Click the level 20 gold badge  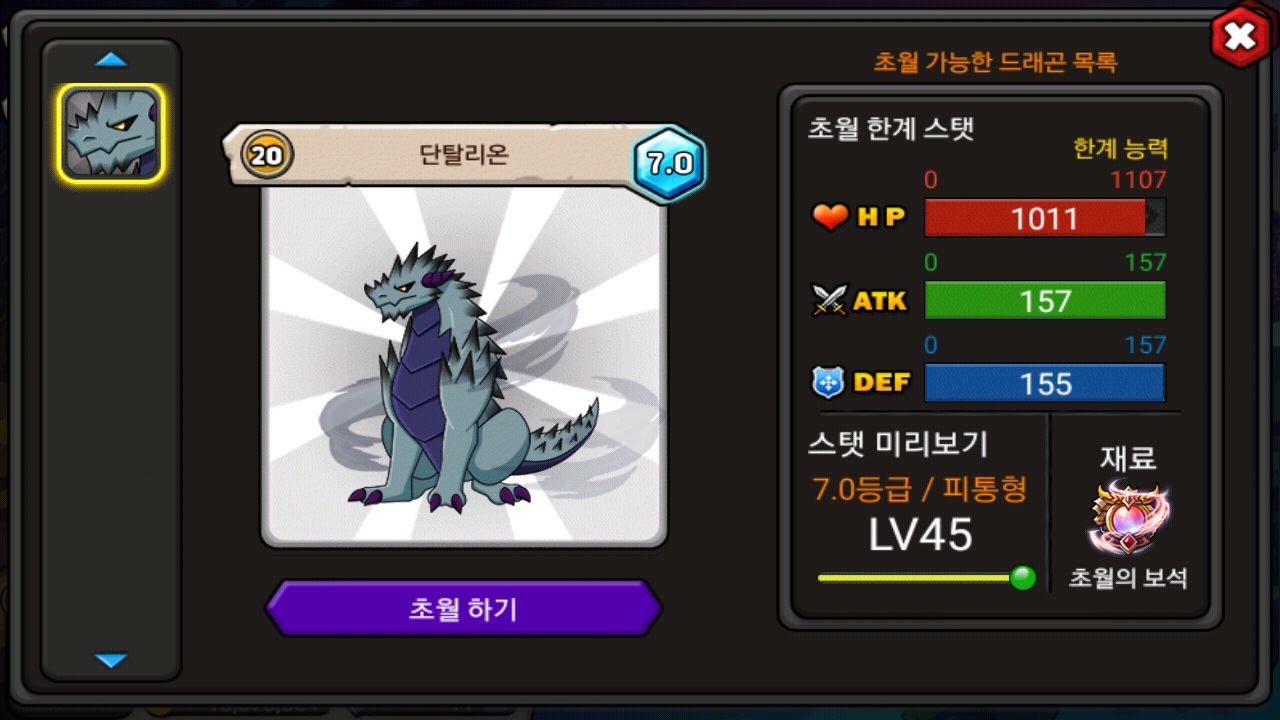pyautogui.click(x=268, y=155)
